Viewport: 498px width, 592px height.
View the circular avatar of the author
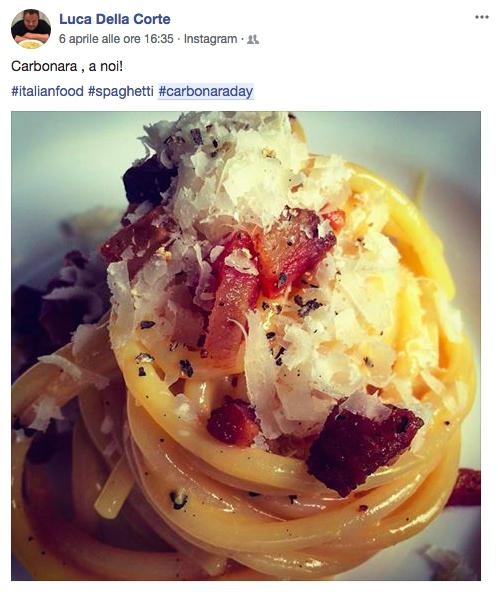tap(31, 29)
